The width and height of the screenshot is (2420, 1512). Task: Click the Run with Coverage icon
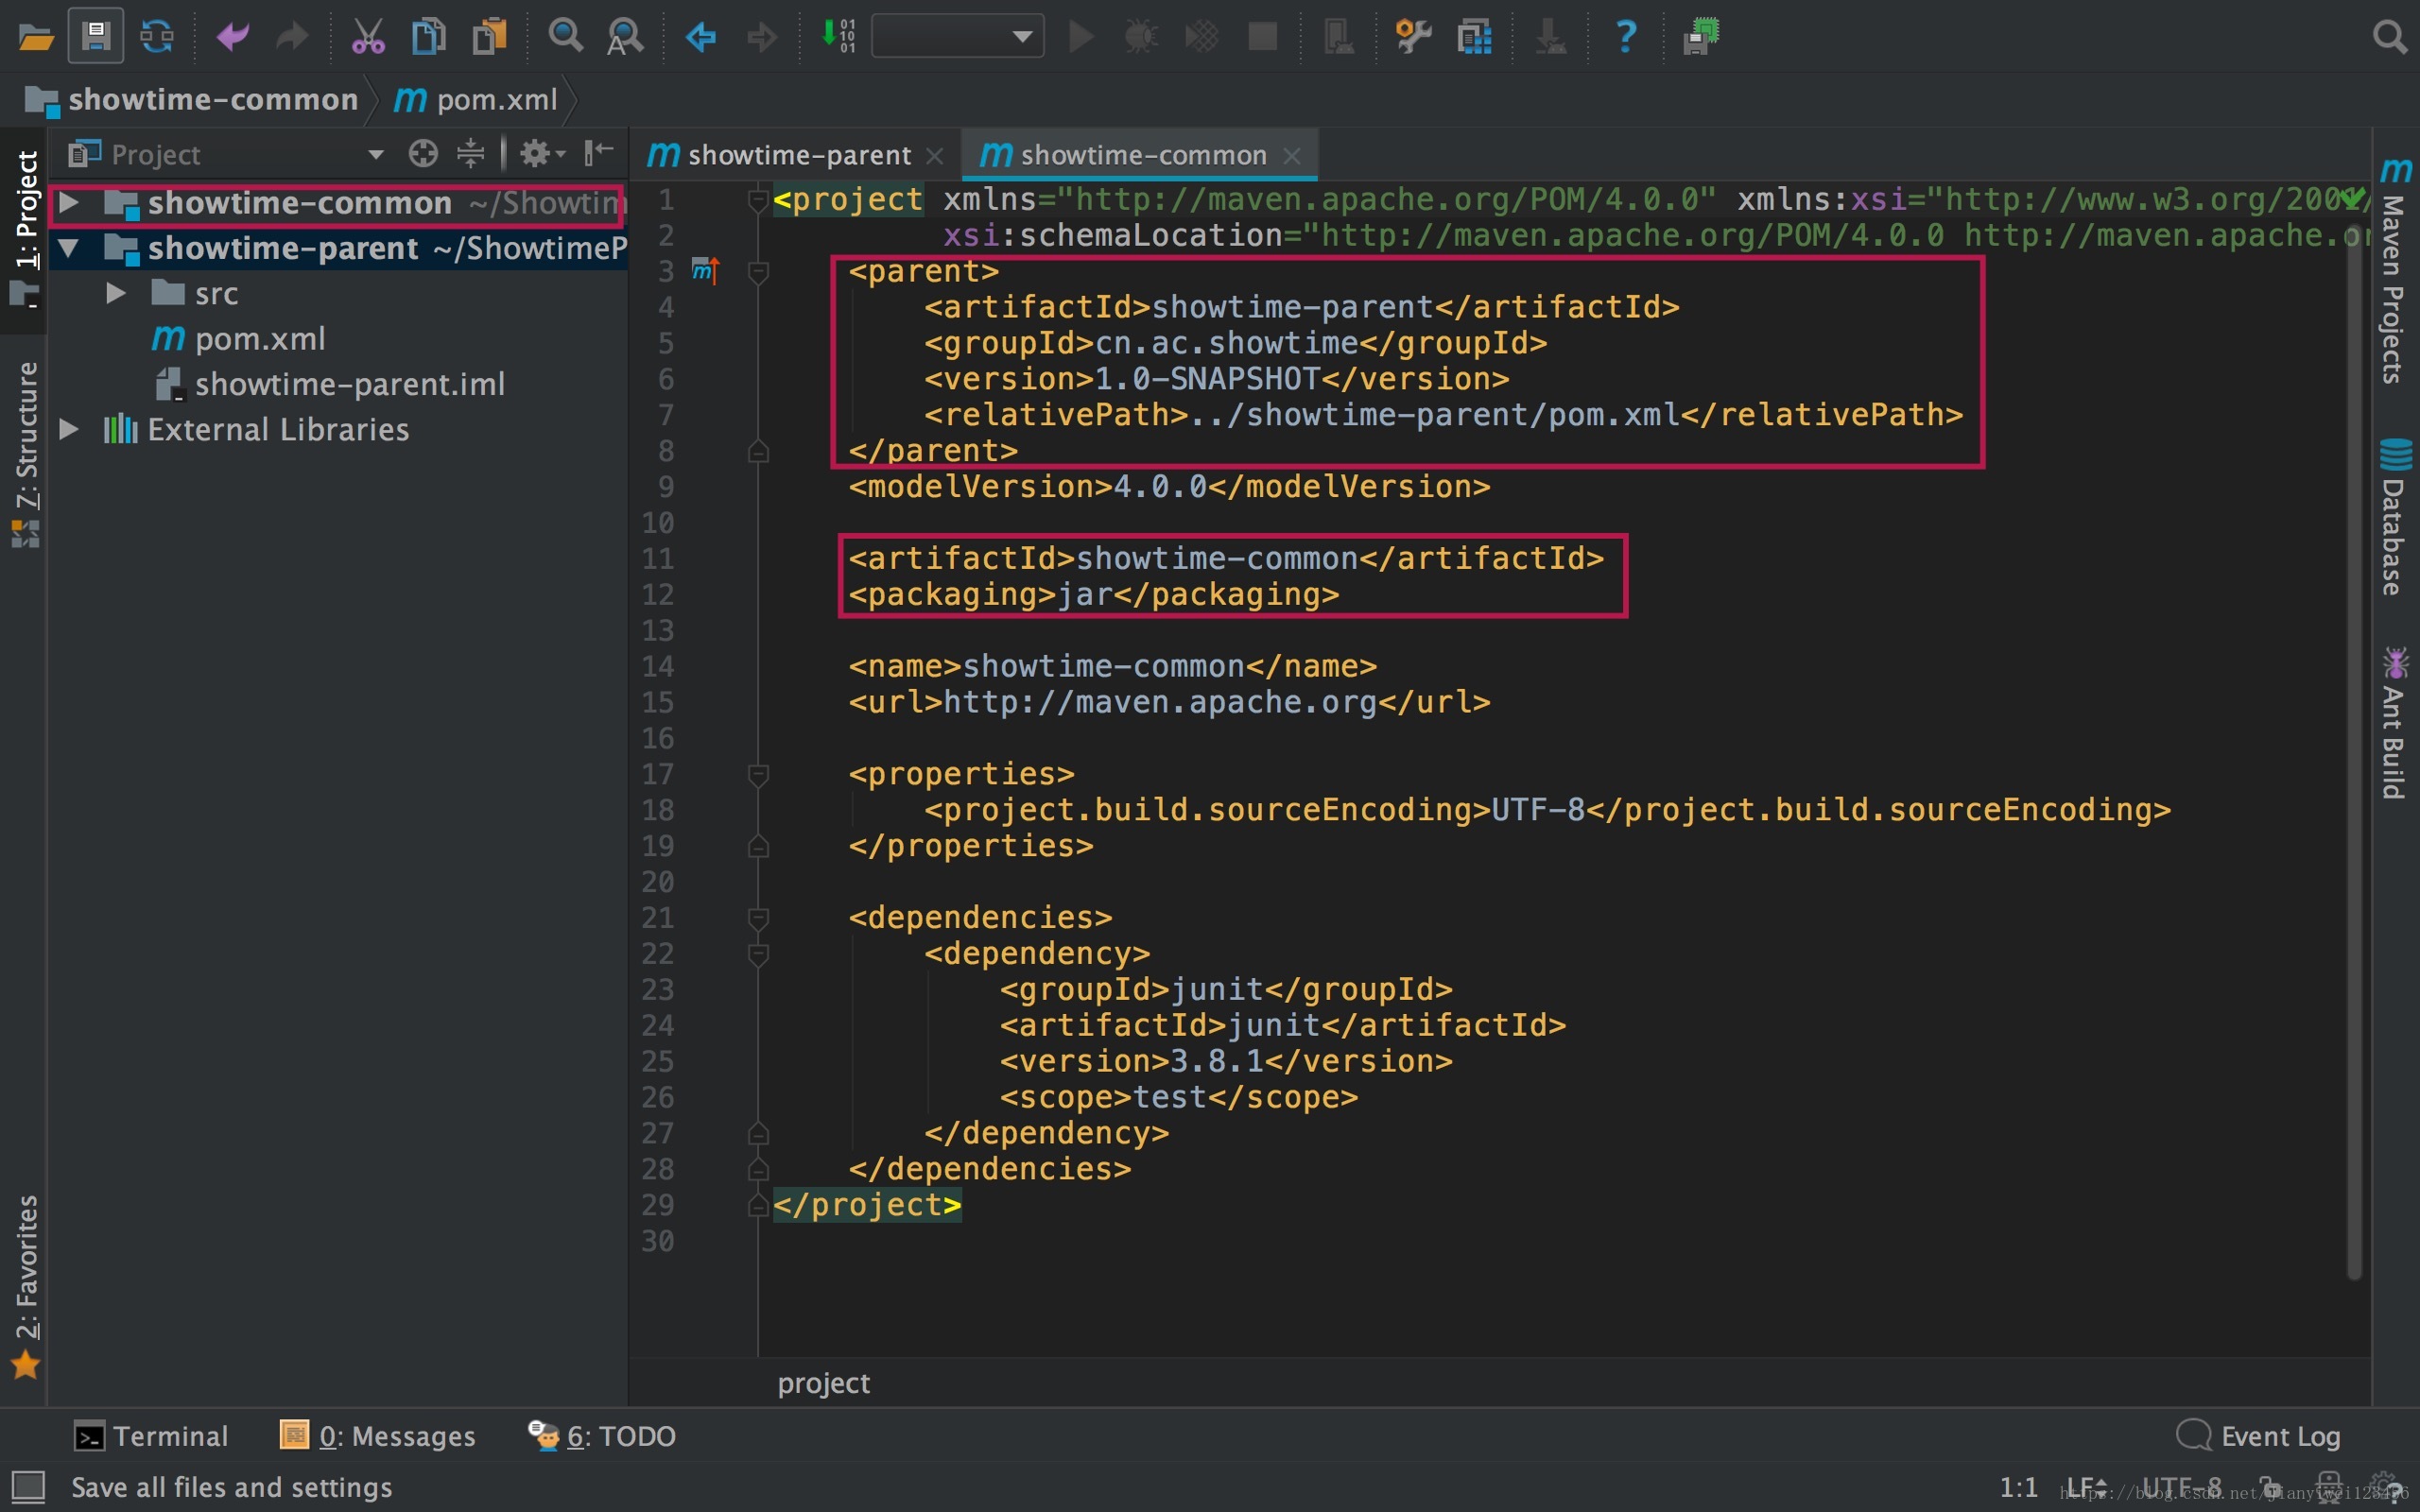coord(1202,37)
